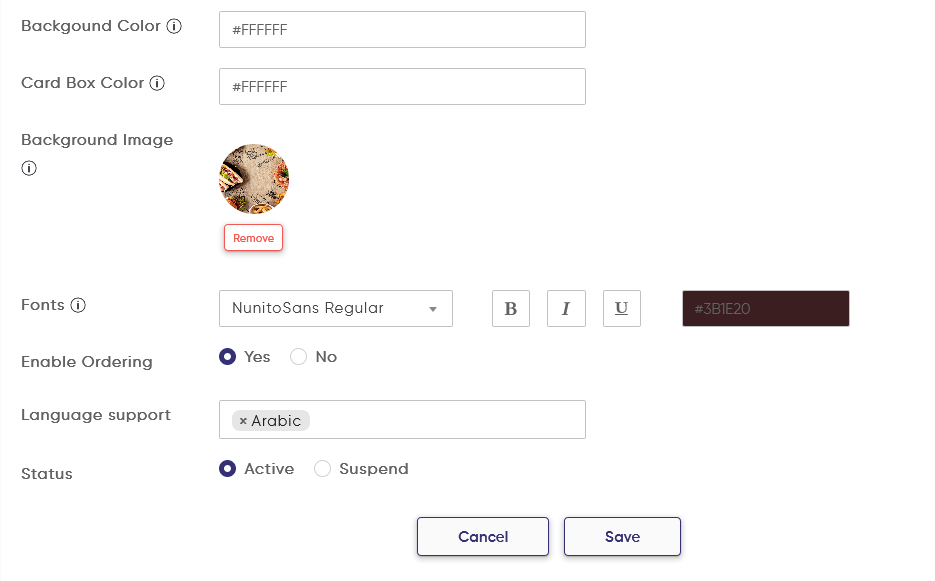Screen dimensions: 935x581
Task: Click the Background Image info icon
Action: click(28, 168)
